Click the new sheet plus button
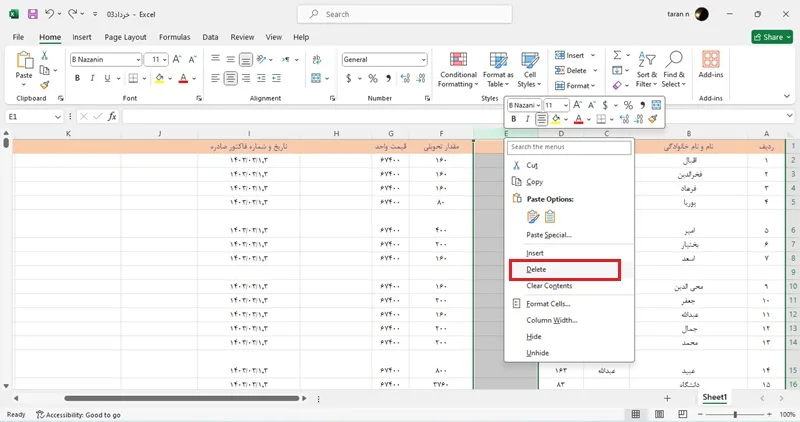Image resolution: width=800 pixels, height=422 pixels. click(x=667, y=398)
